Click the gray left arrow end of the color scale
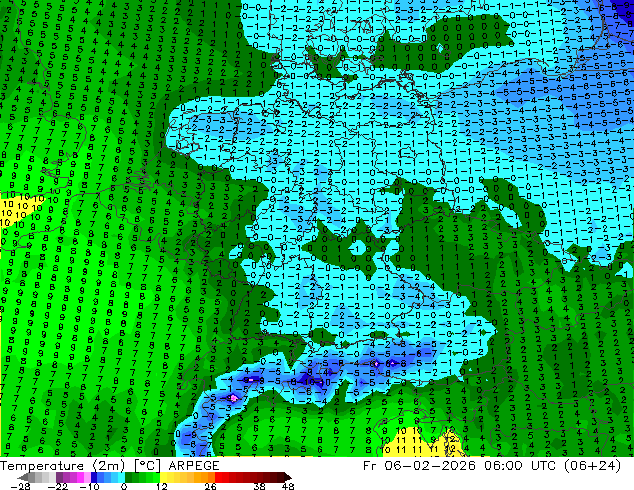Image resolution: width=634 pixels, height=490 pixels. coord(22,477)
